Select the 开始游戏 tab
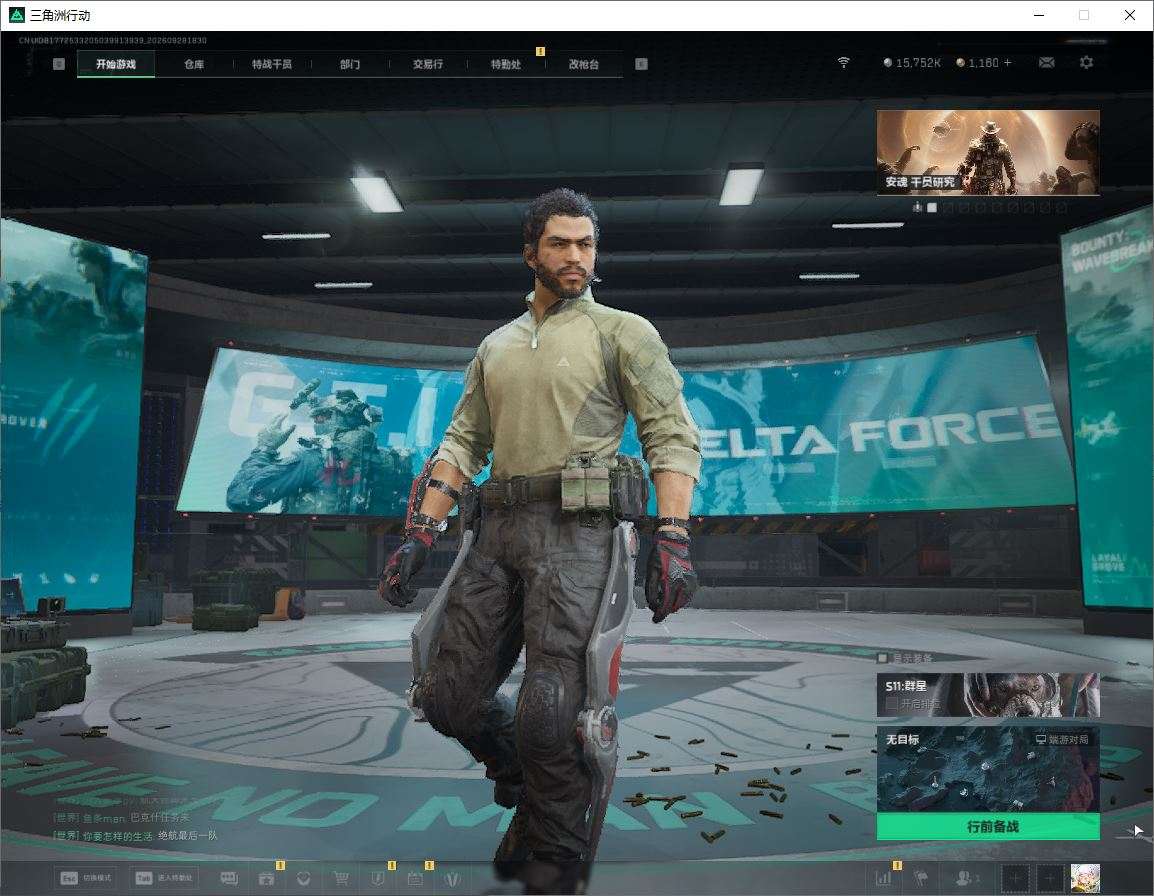 (x=116, y=64)
